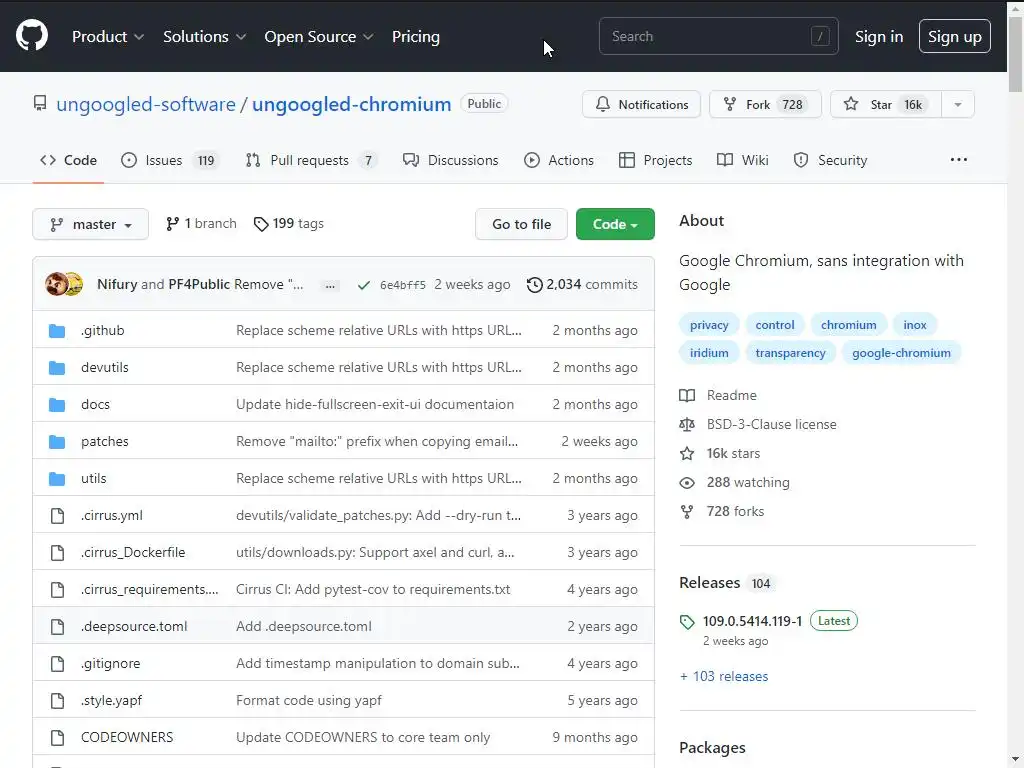The width and height of the screenshot is (1024, 768).
Task: Fork the repository with Fork button
Action: (765, 104)
